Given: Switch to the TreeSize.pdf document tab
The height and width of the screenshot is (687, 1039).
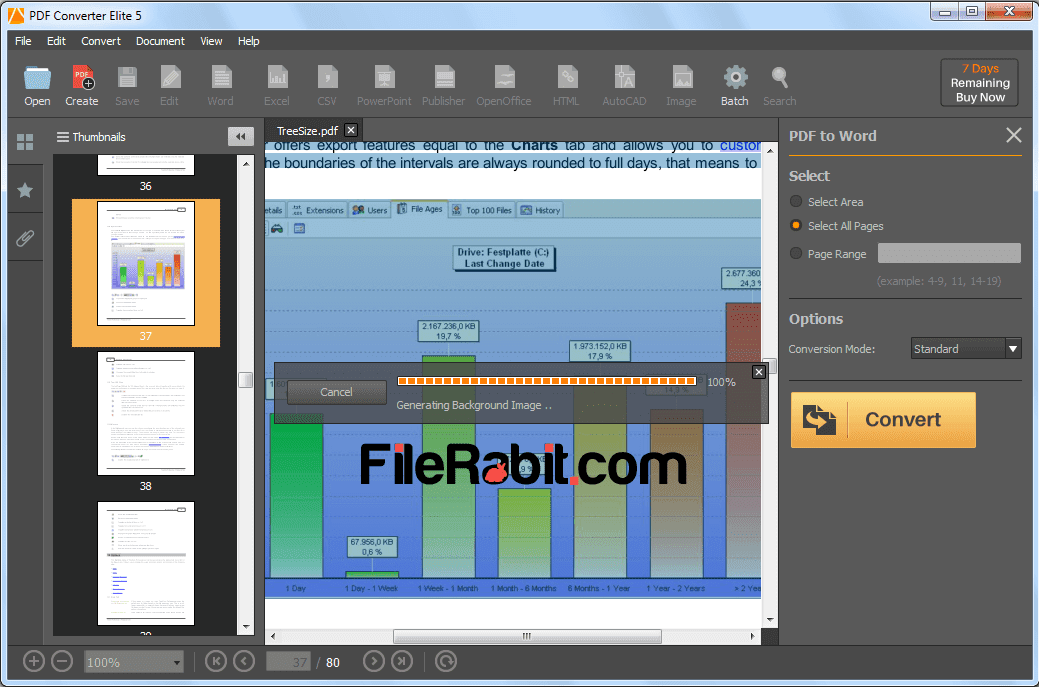Looking at the screenshot, I should [x=307, y=131].
